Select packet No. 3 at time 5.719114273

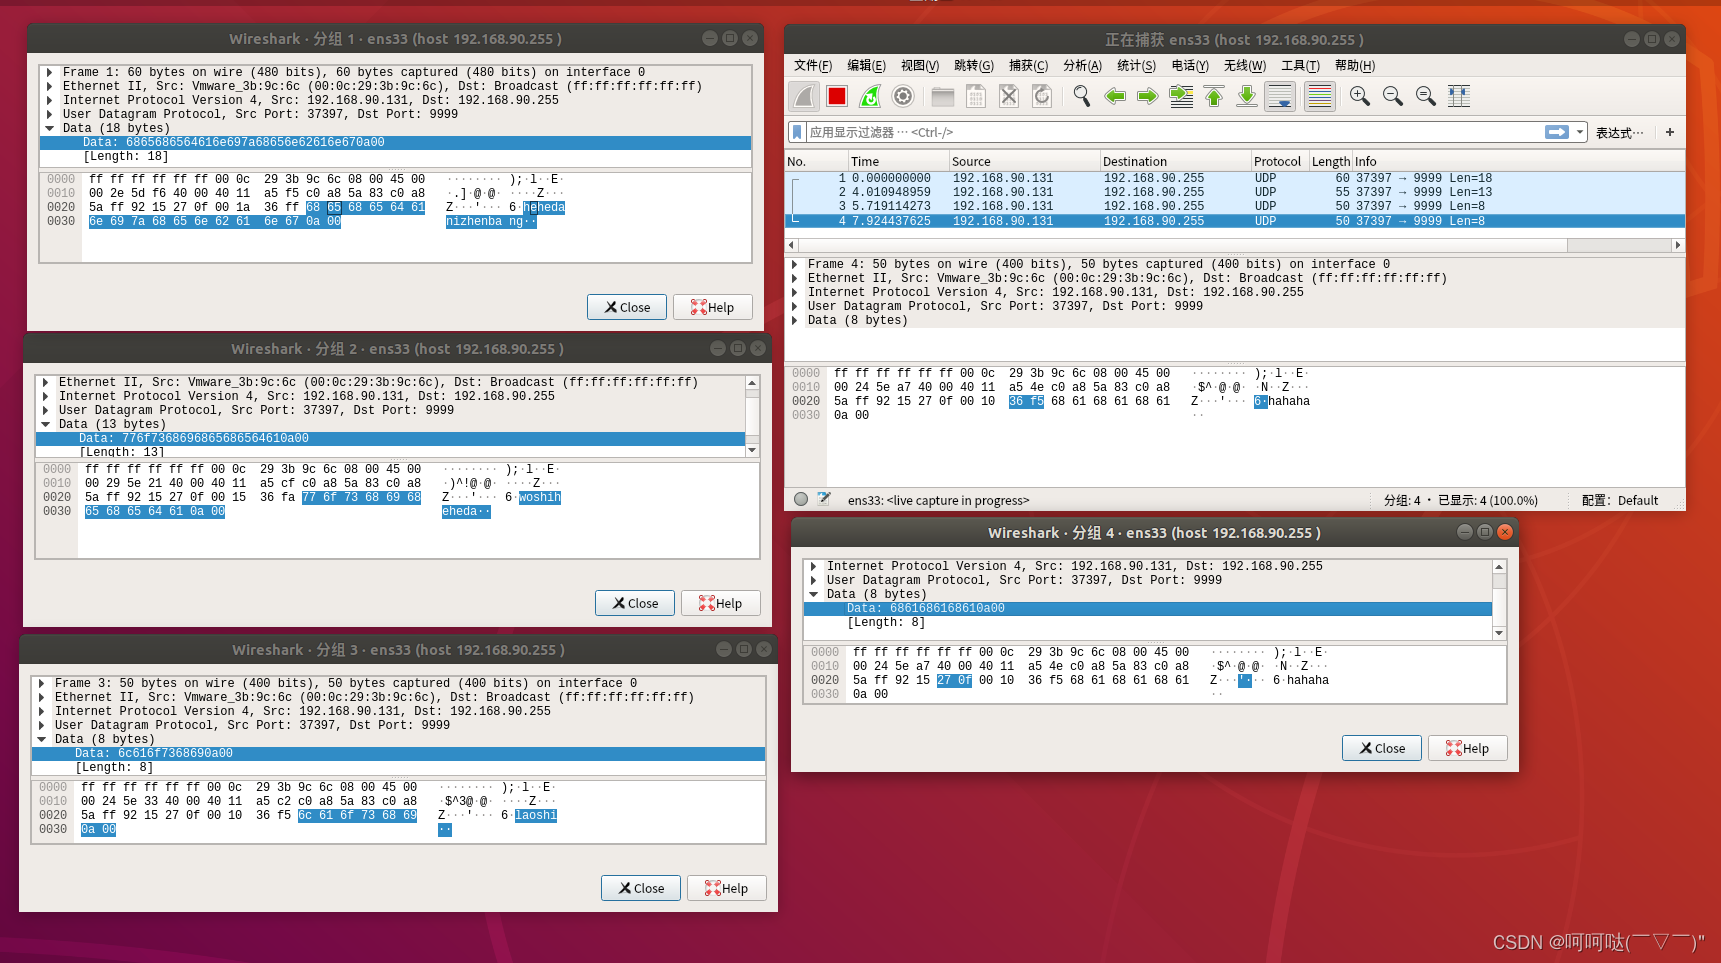[1235, 206]
